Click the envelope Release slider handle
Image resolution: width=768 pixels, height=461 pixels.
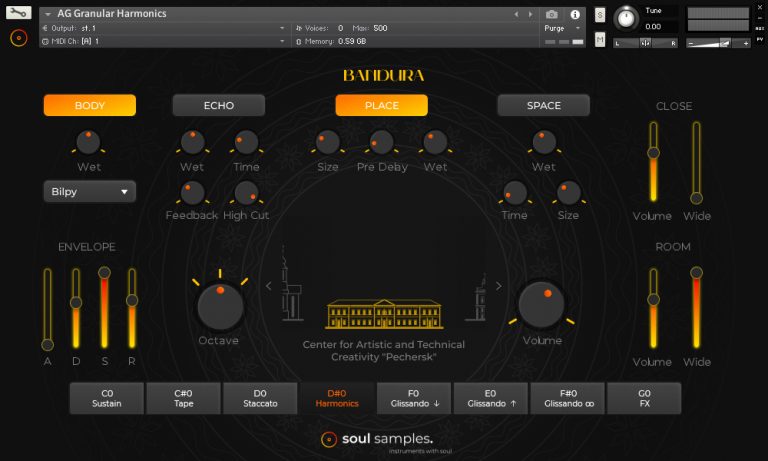click(x=132, y=300)
